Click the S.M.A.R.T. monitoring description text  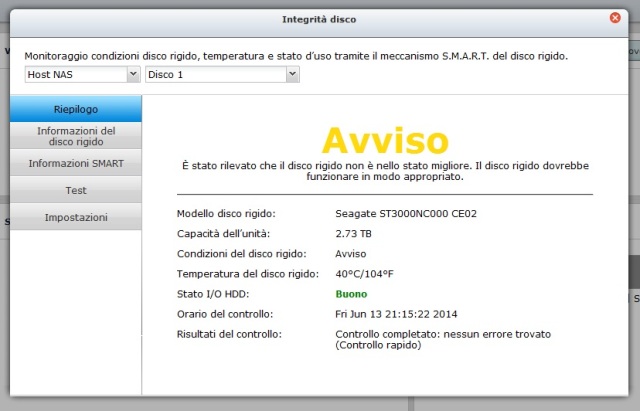tap(296, 56)
